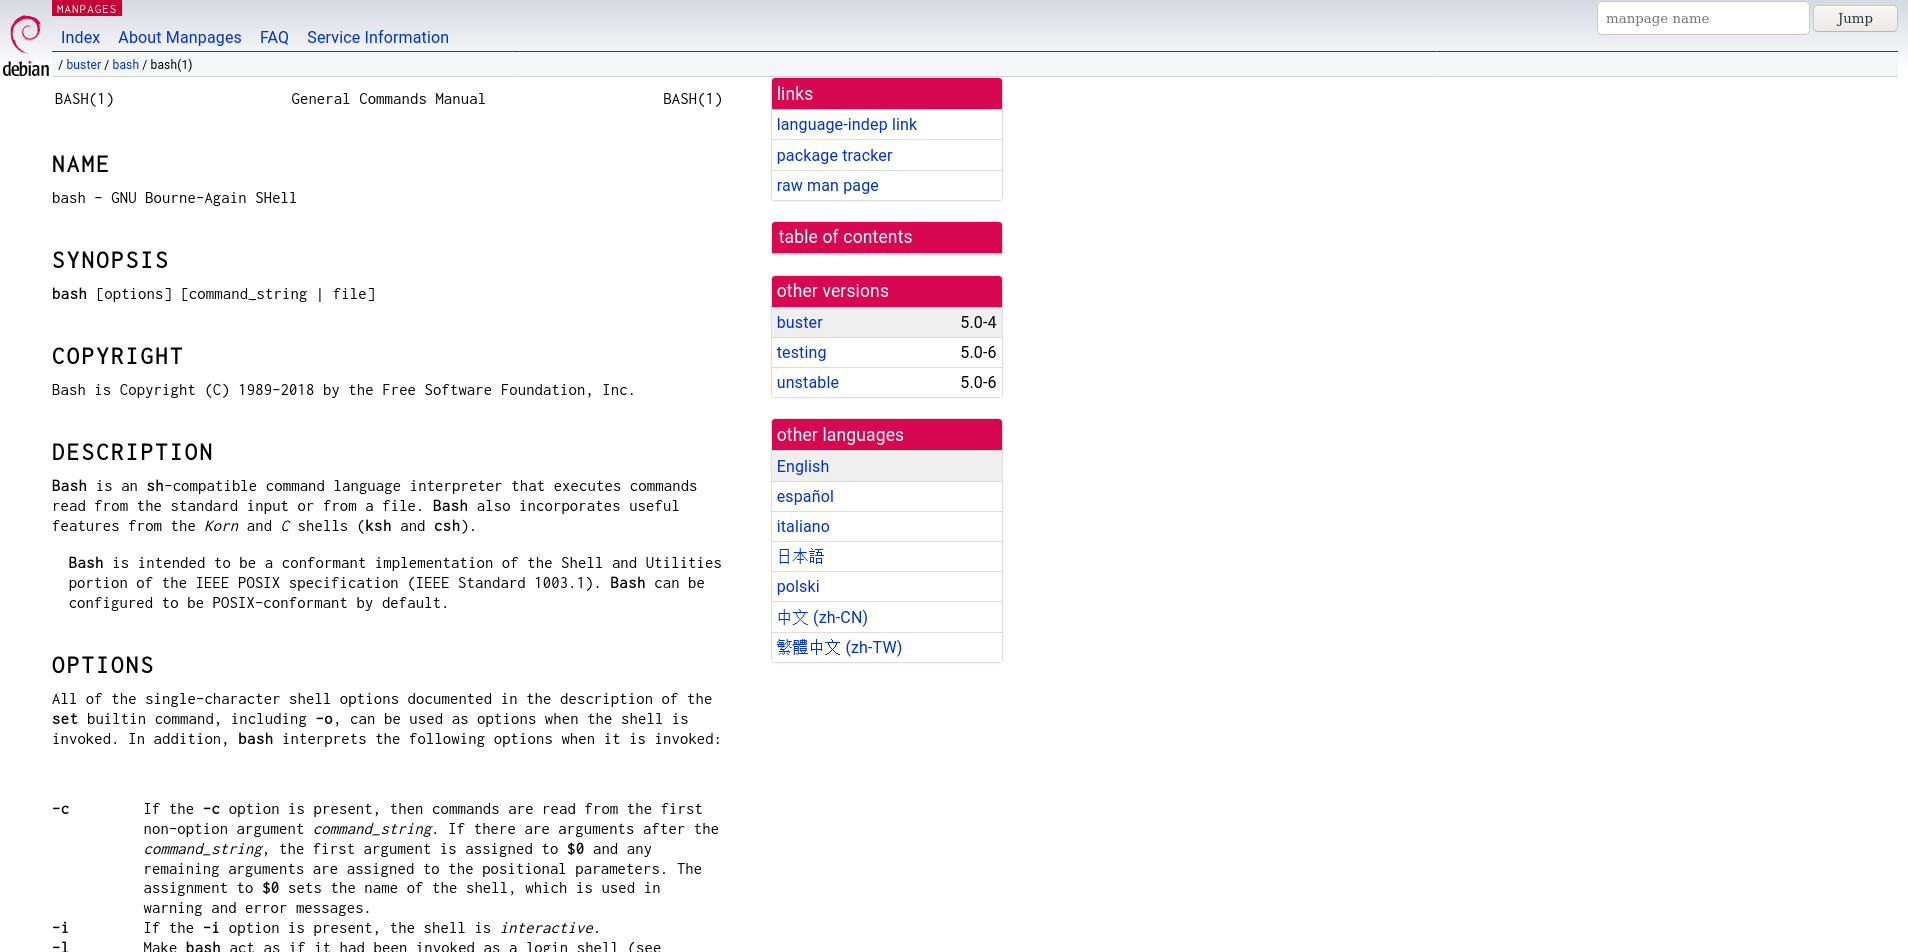1908x952 pixels.
Task: Switch manpage language to italiano
Action: pos(803,526)
